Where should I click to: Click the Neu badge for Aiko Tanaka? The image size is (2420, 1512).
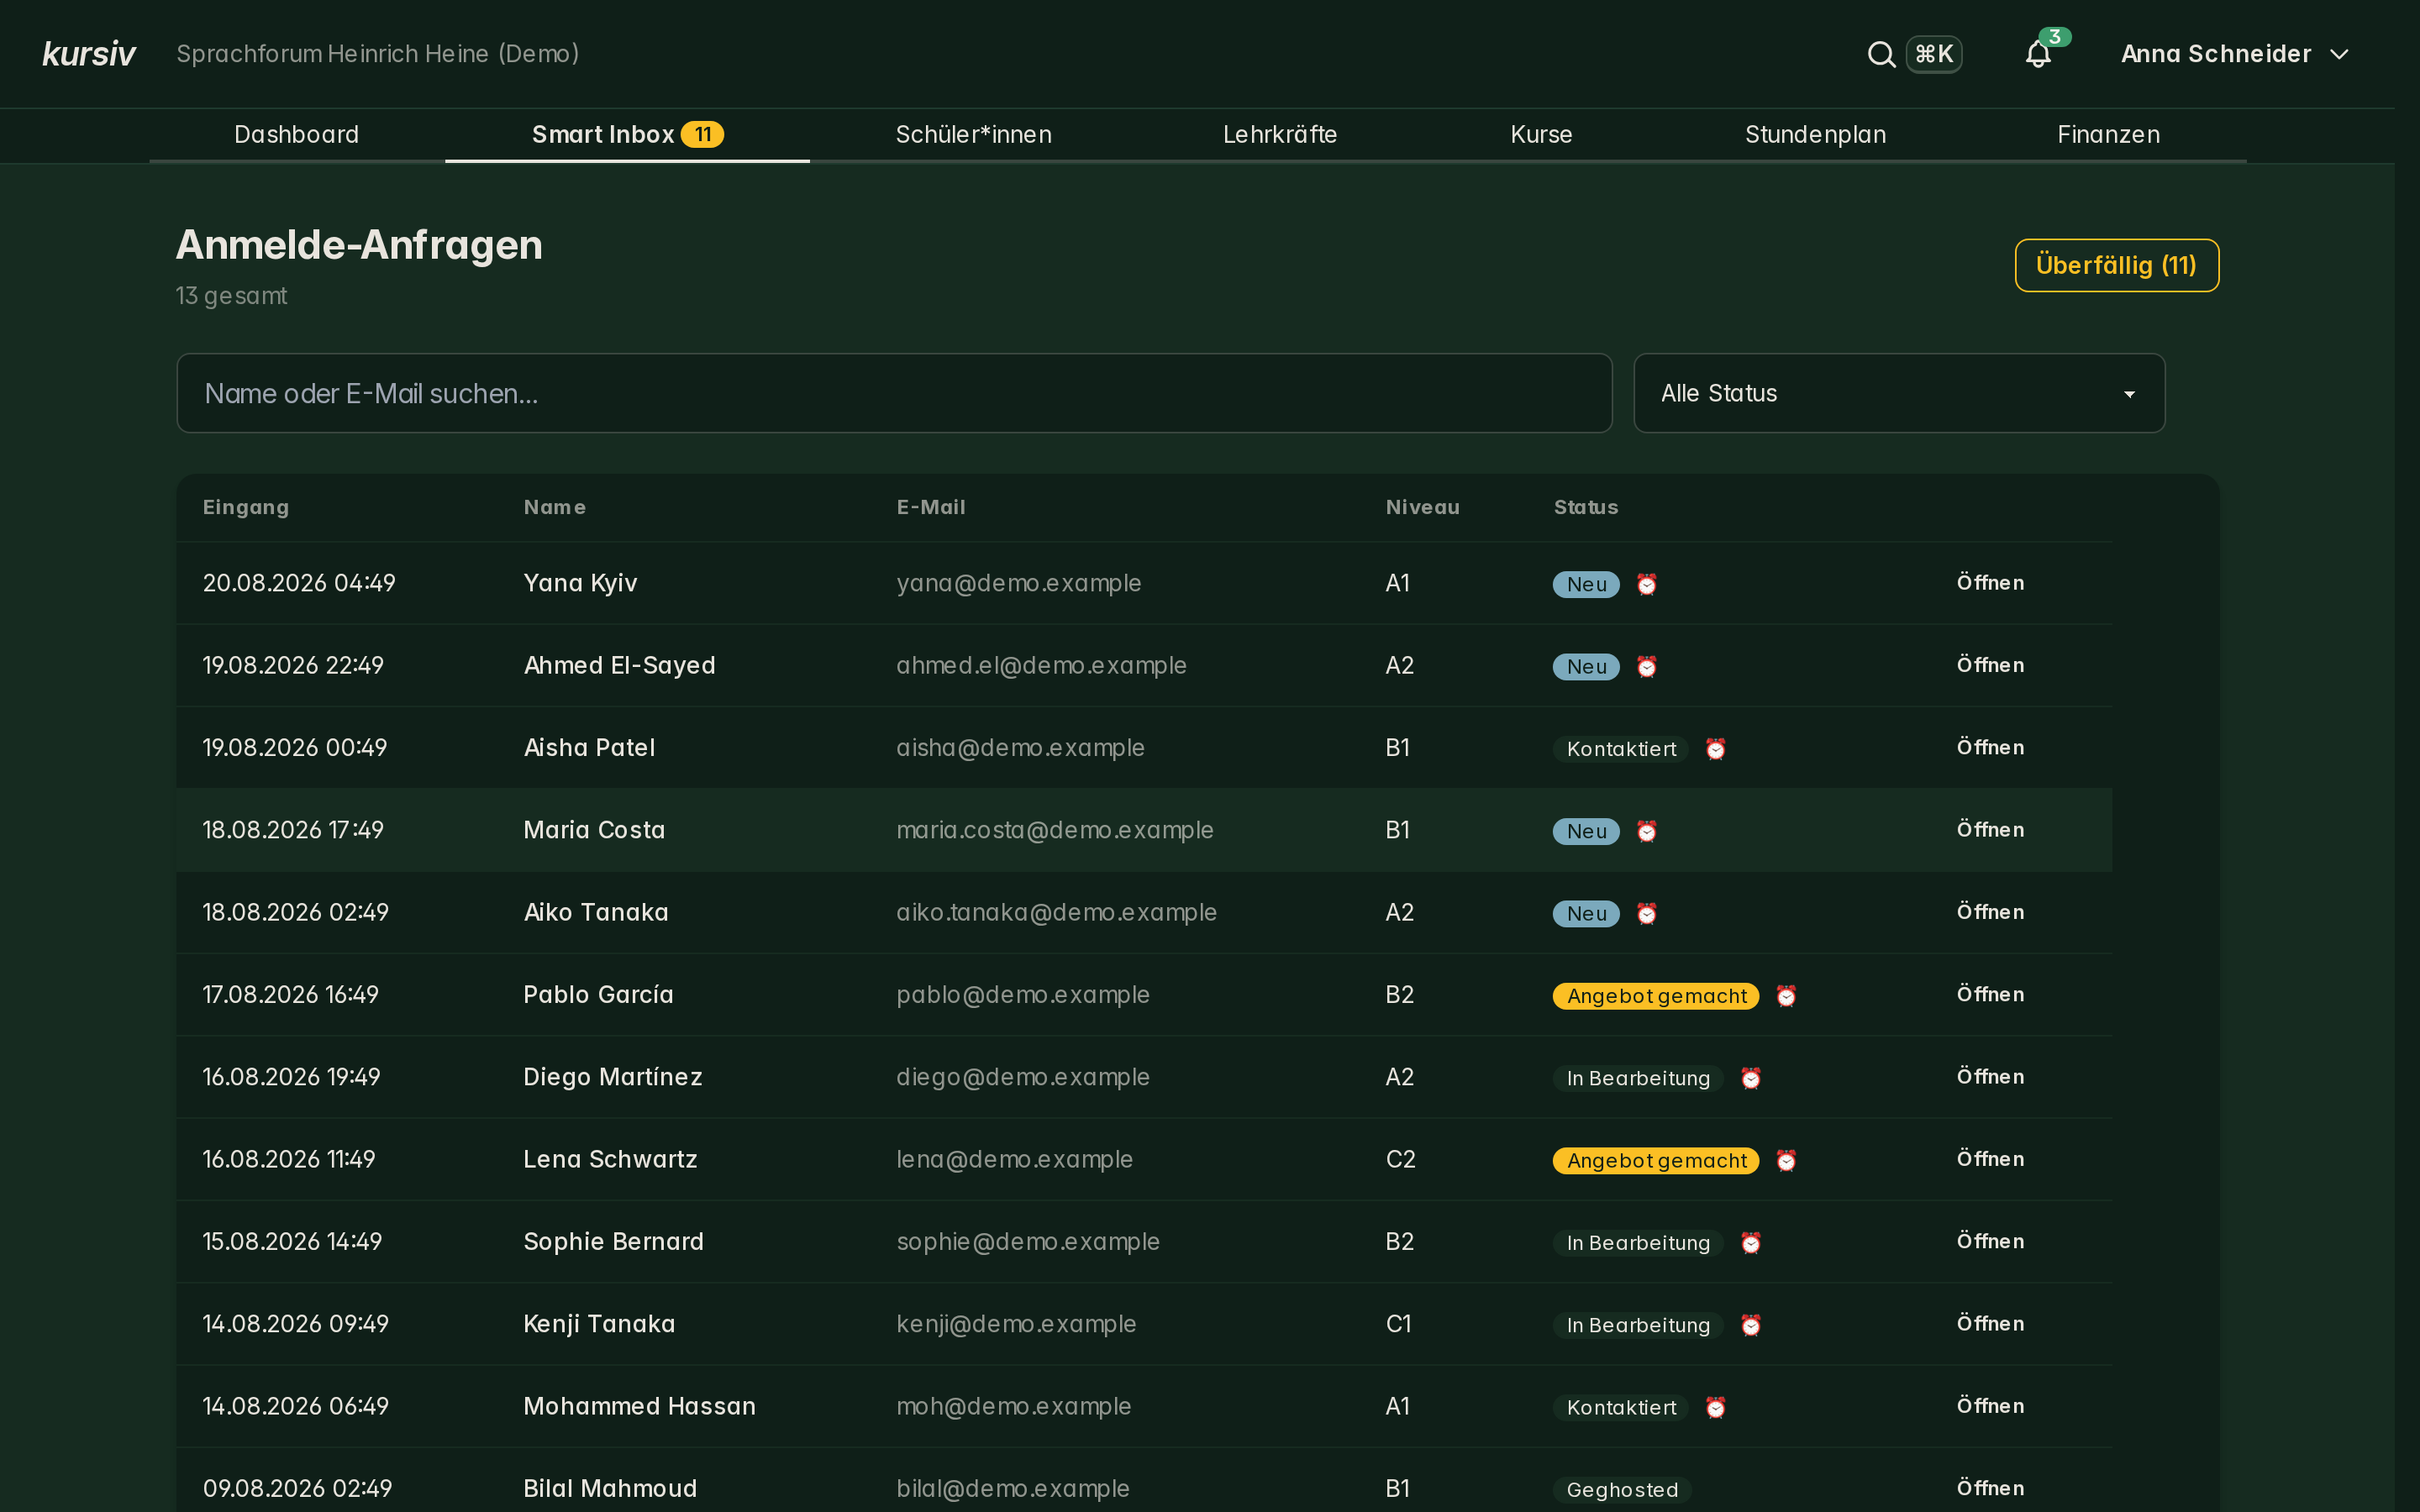click(x=1586, y=914)
